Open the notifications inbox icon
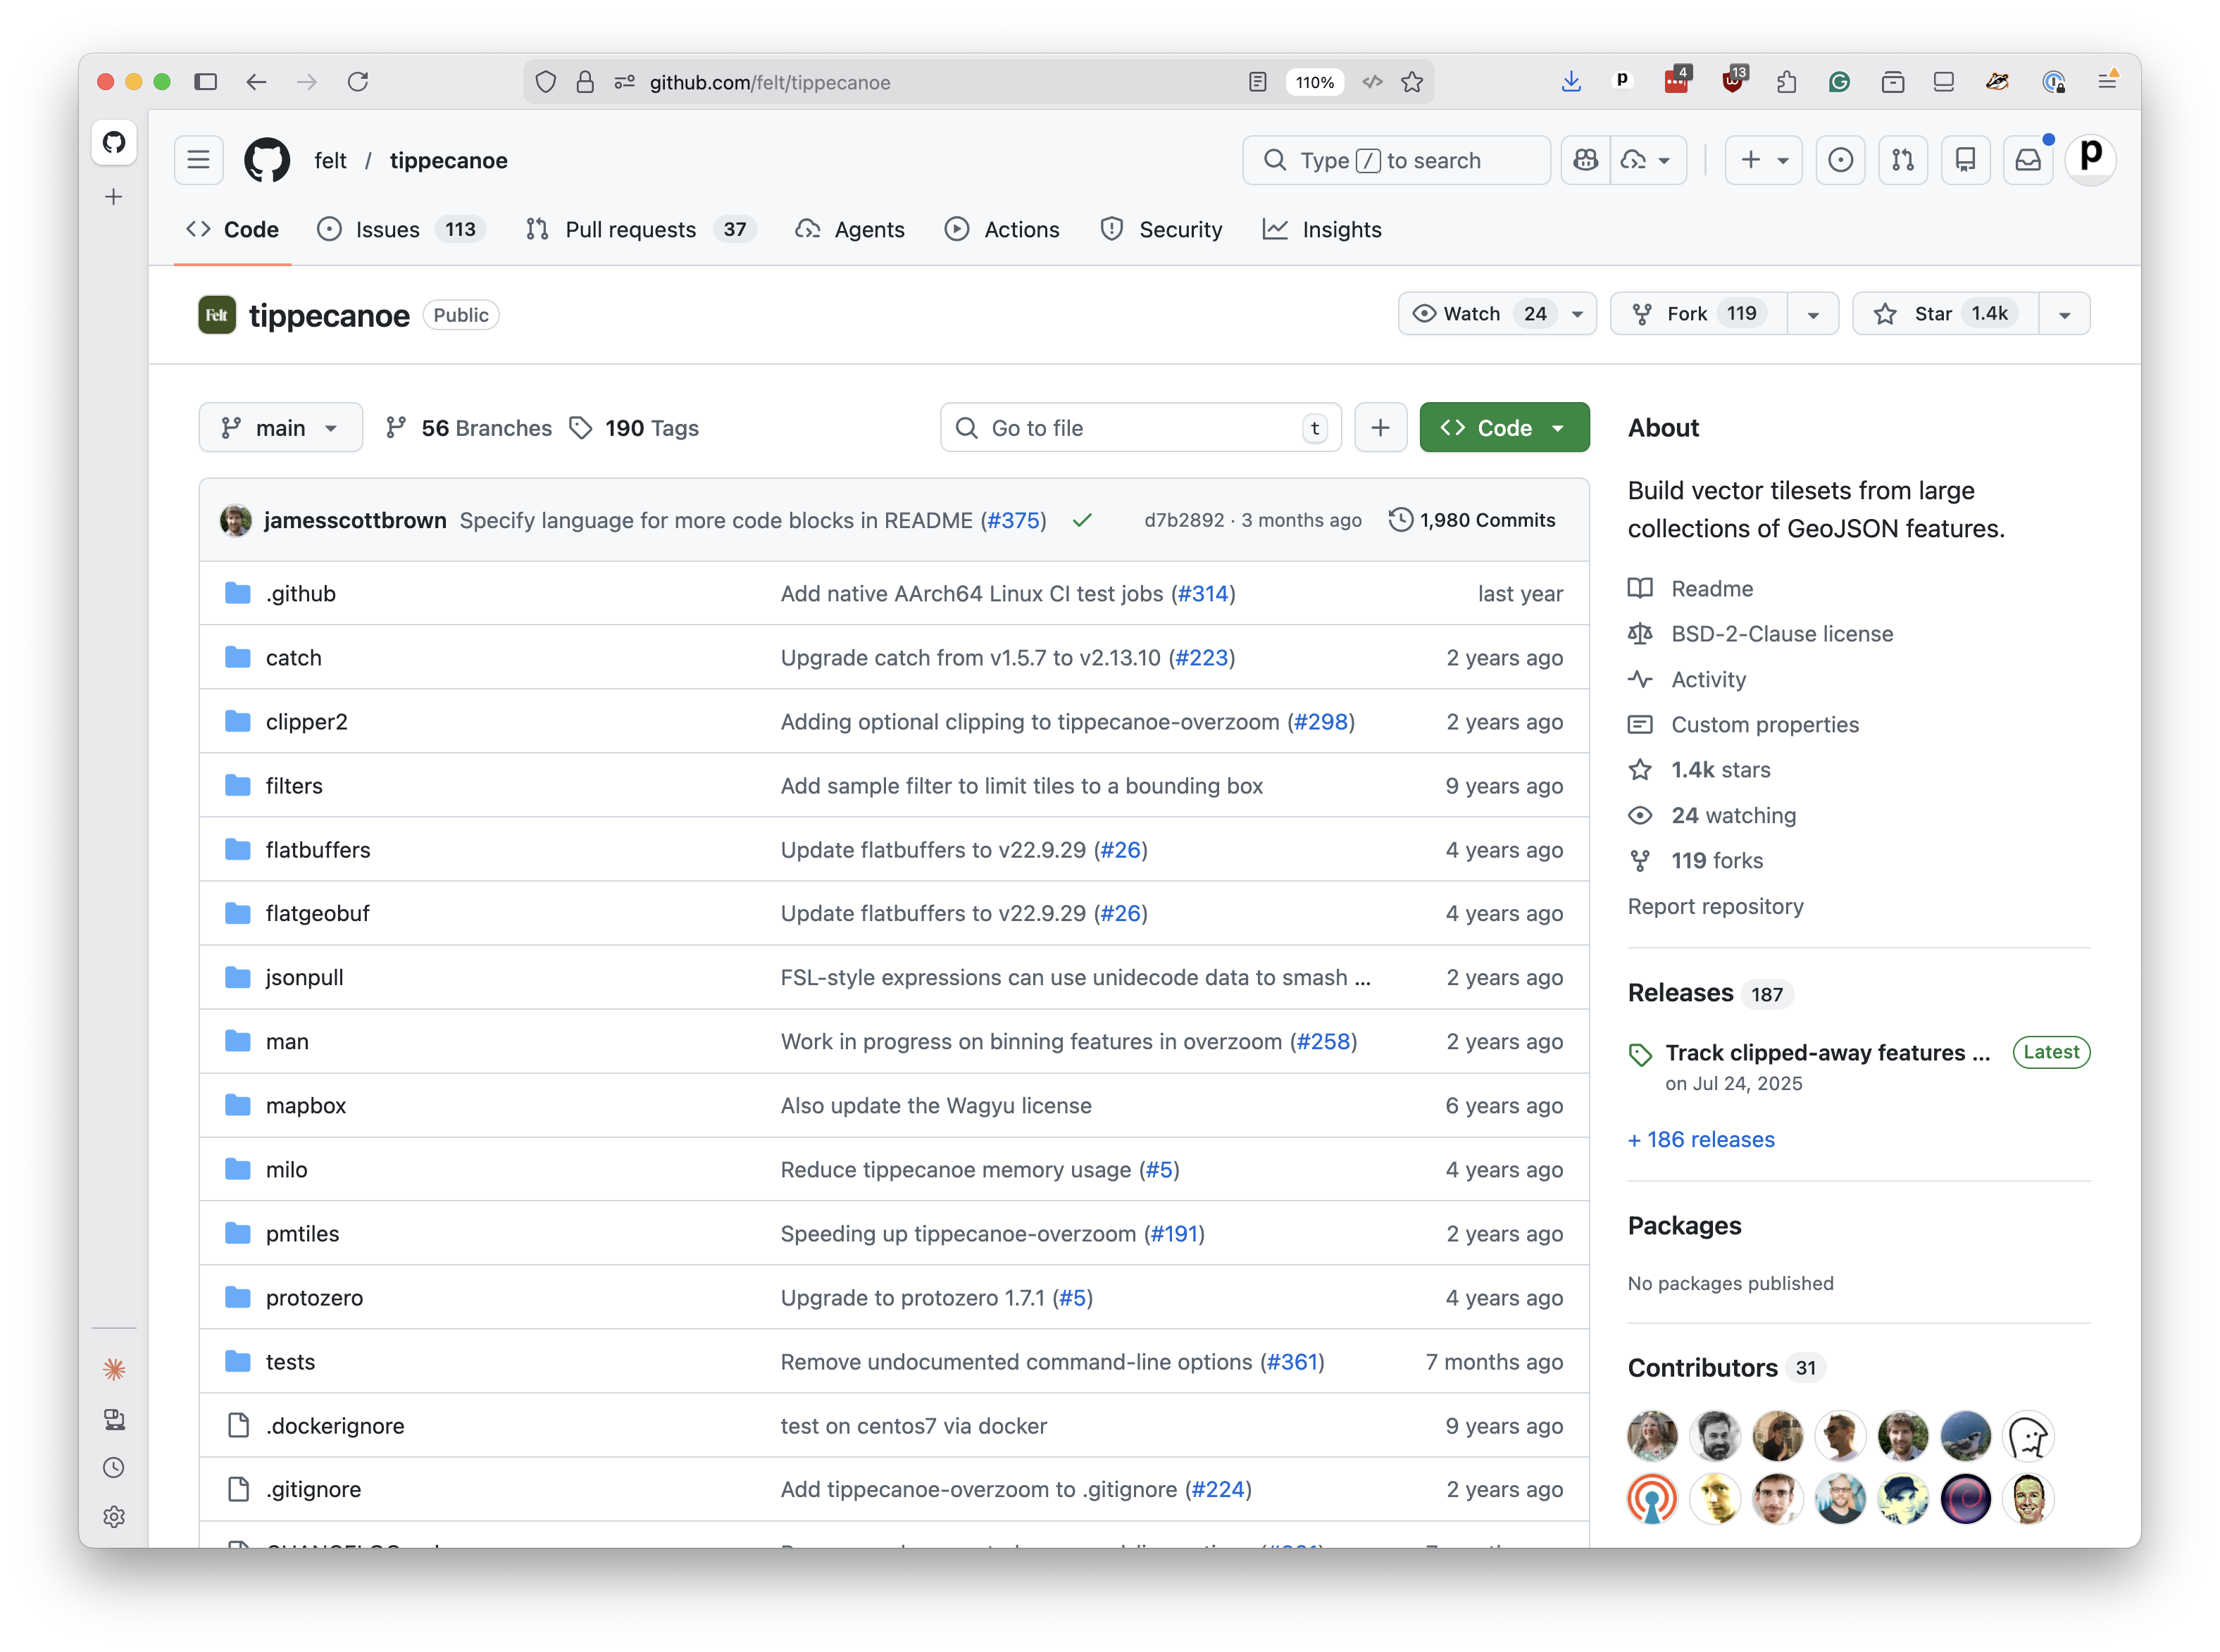The width and height of the screenshot is (2220, 1652). (2028, 160)
